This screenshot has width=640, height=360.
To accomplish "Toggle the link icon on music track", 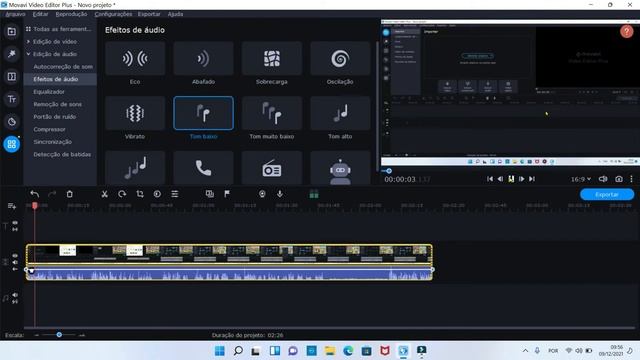I will pos(15,302).
